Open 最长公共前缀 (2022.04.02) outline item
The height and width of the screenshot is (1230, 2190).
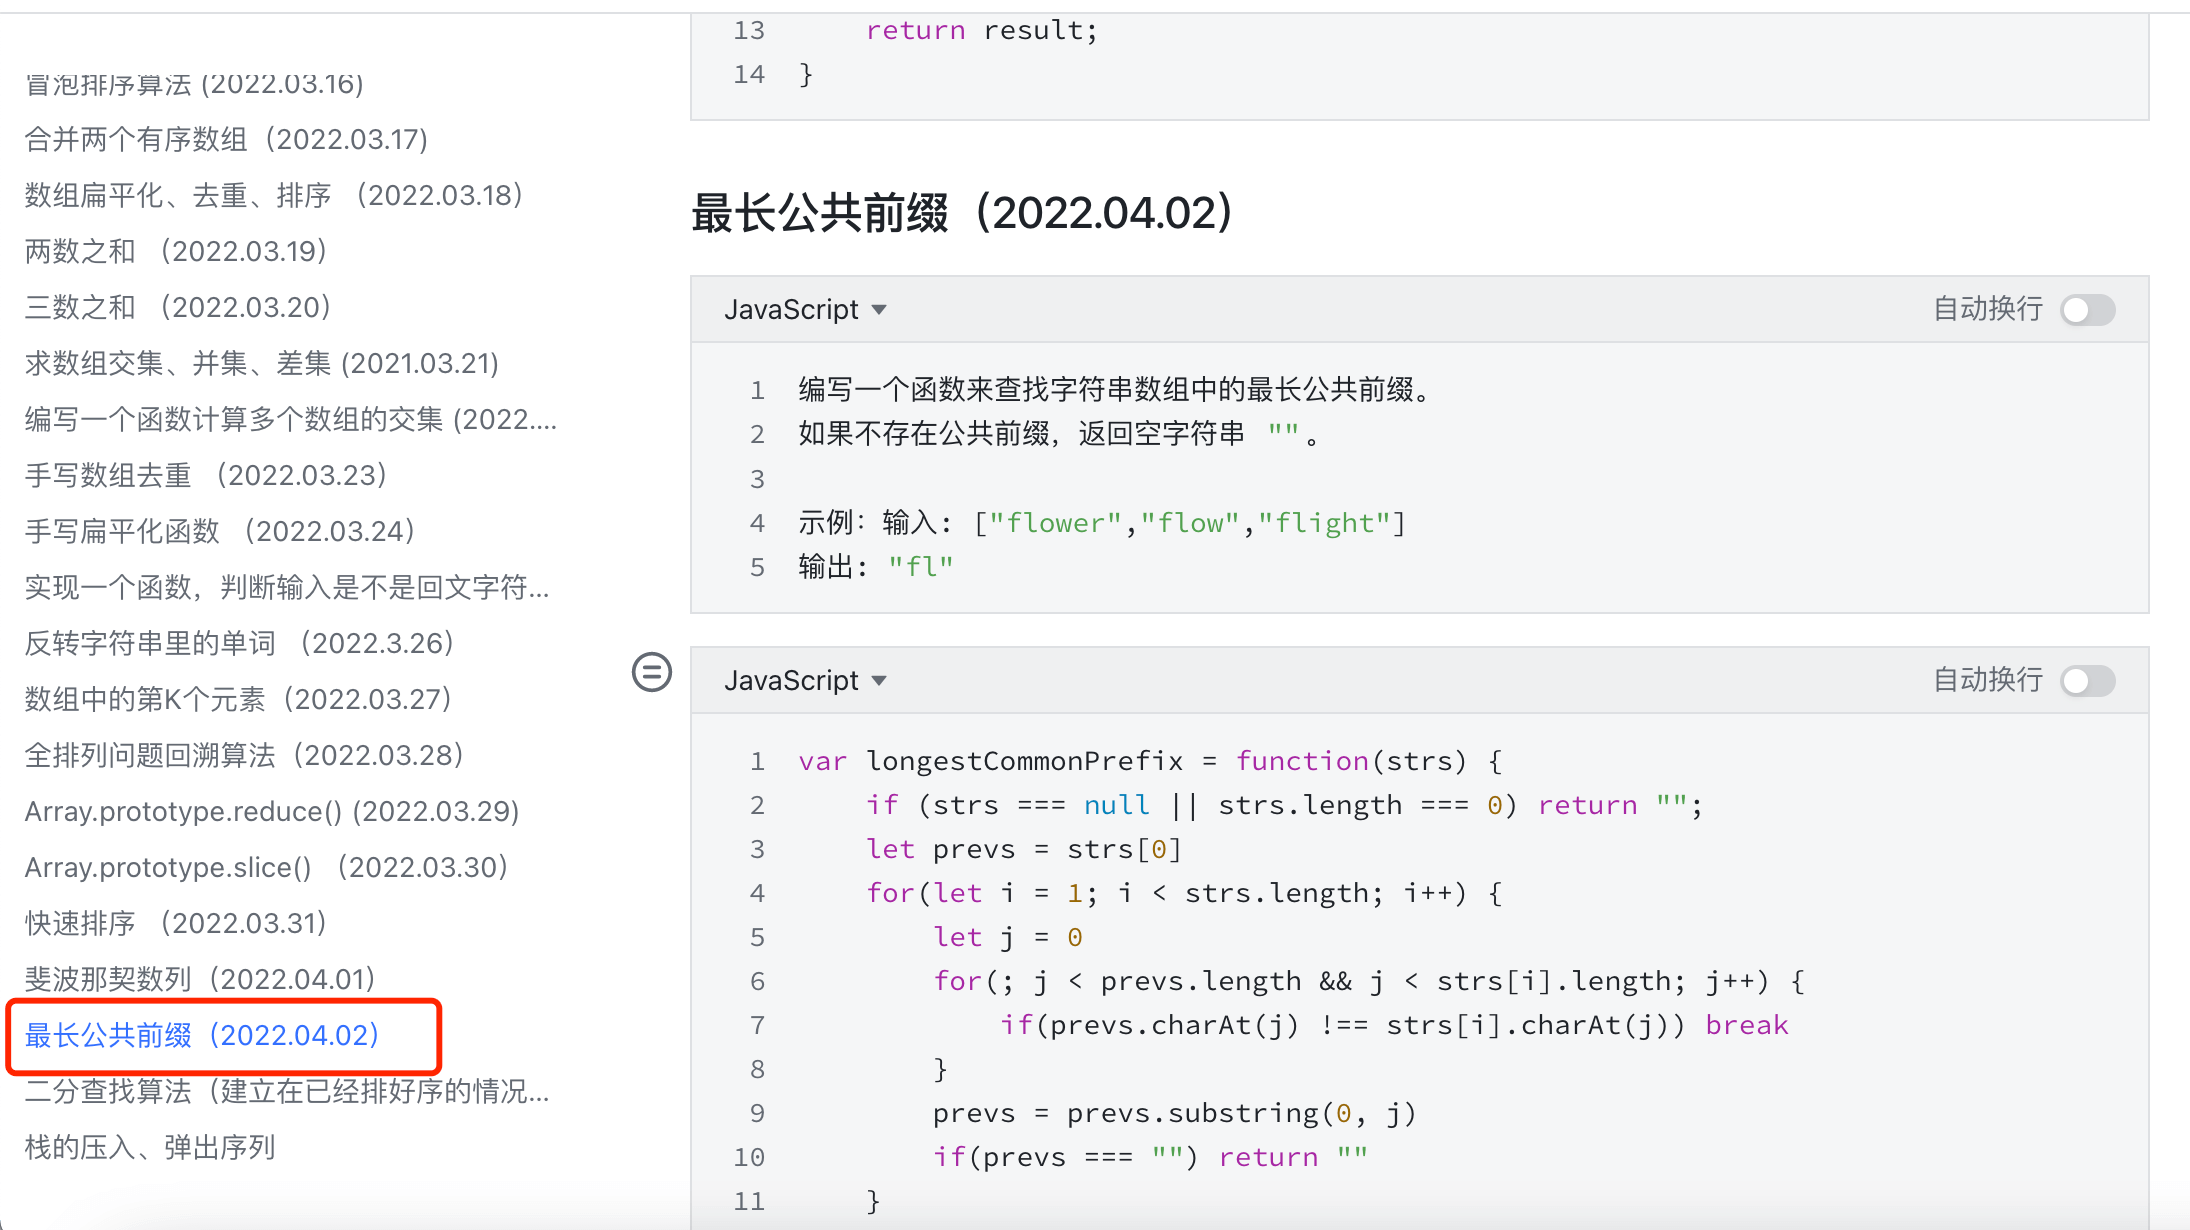202,1035
